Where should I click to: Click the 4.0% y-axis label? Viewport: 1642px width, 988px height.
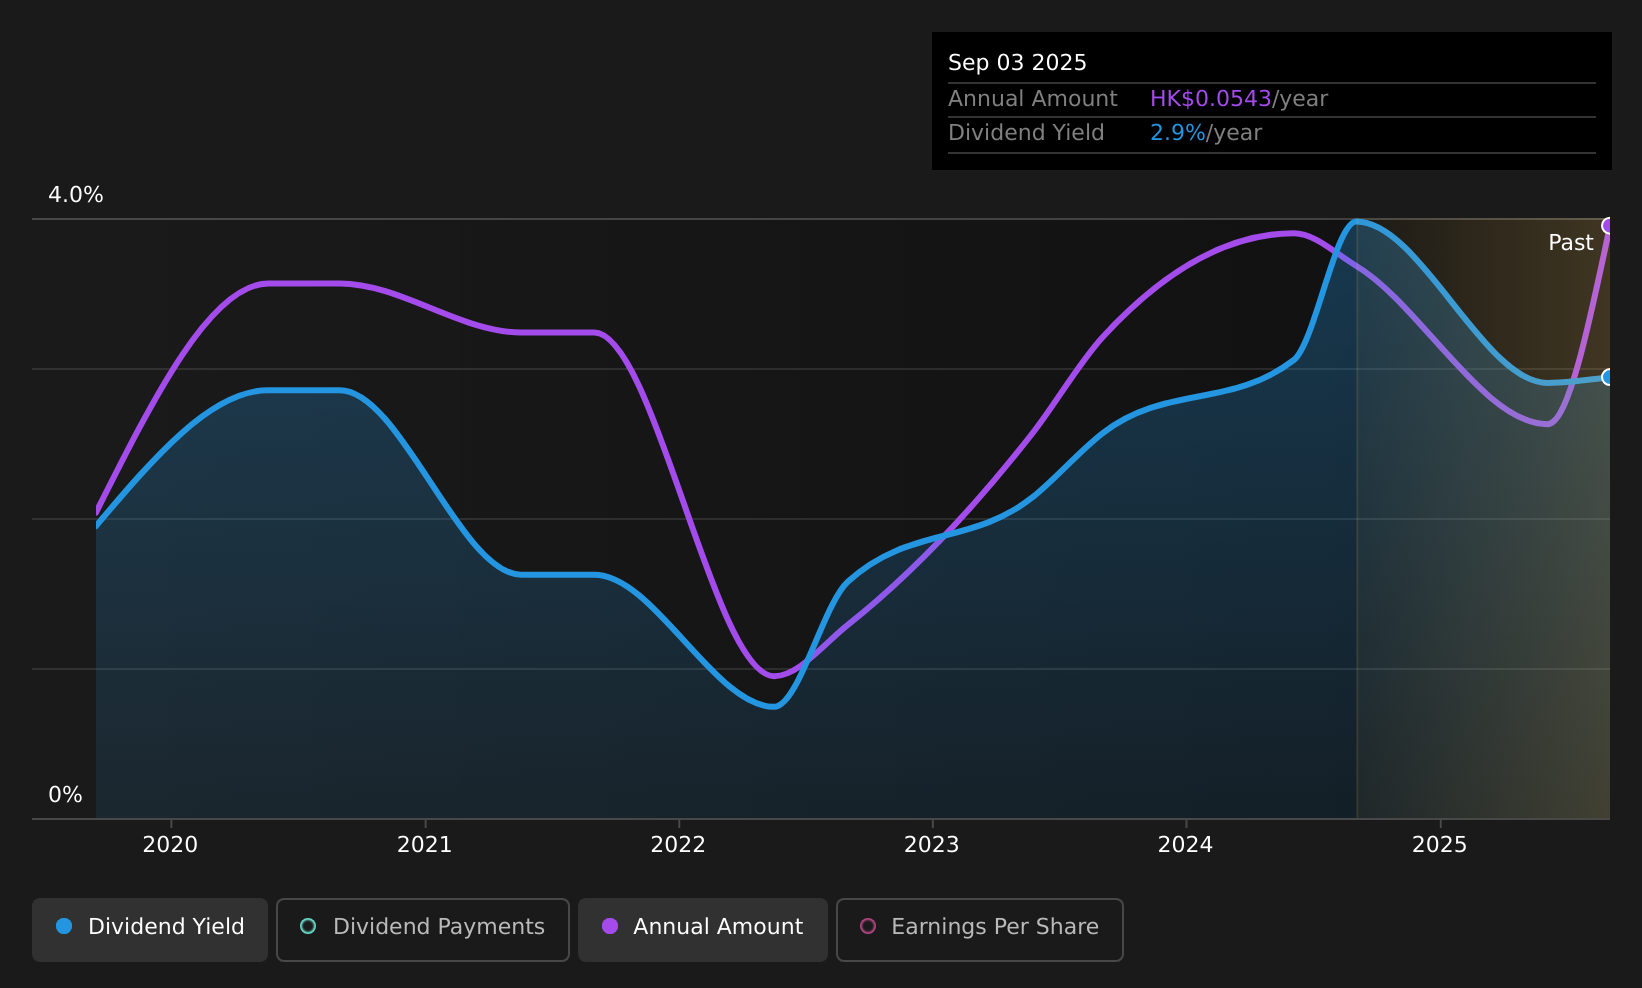click(76, 195)
